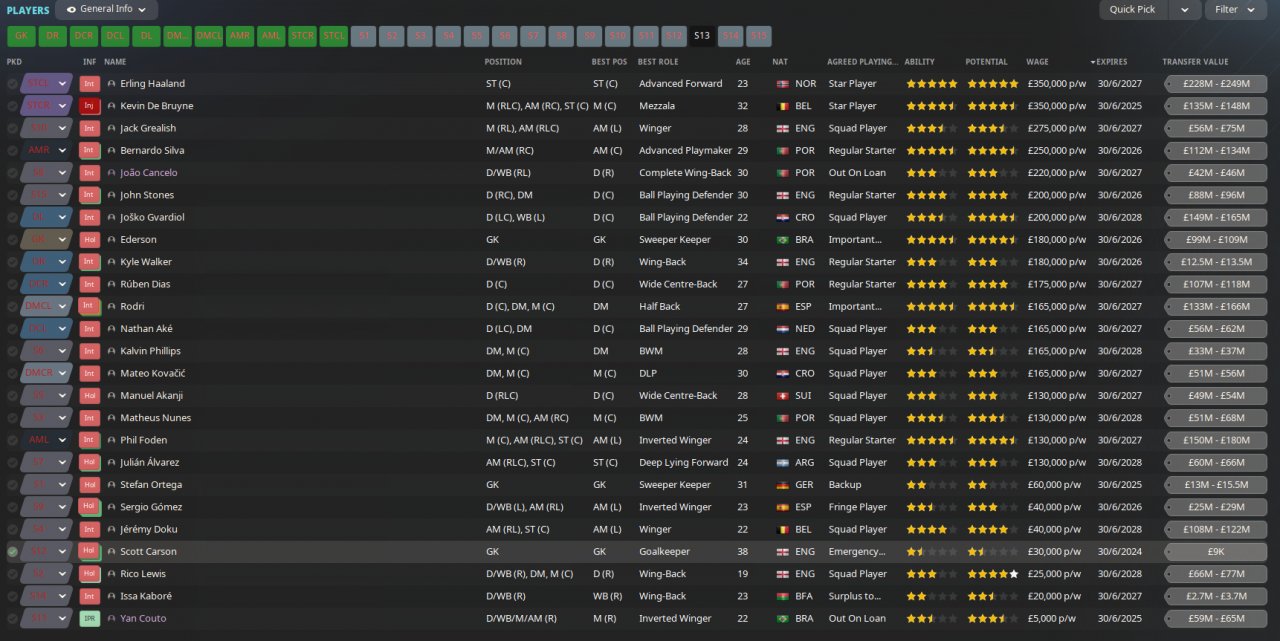Click the Hol icon for Scott Carson
The height and width of the screenshot is (641, 1280).
[x=90, y=552]
